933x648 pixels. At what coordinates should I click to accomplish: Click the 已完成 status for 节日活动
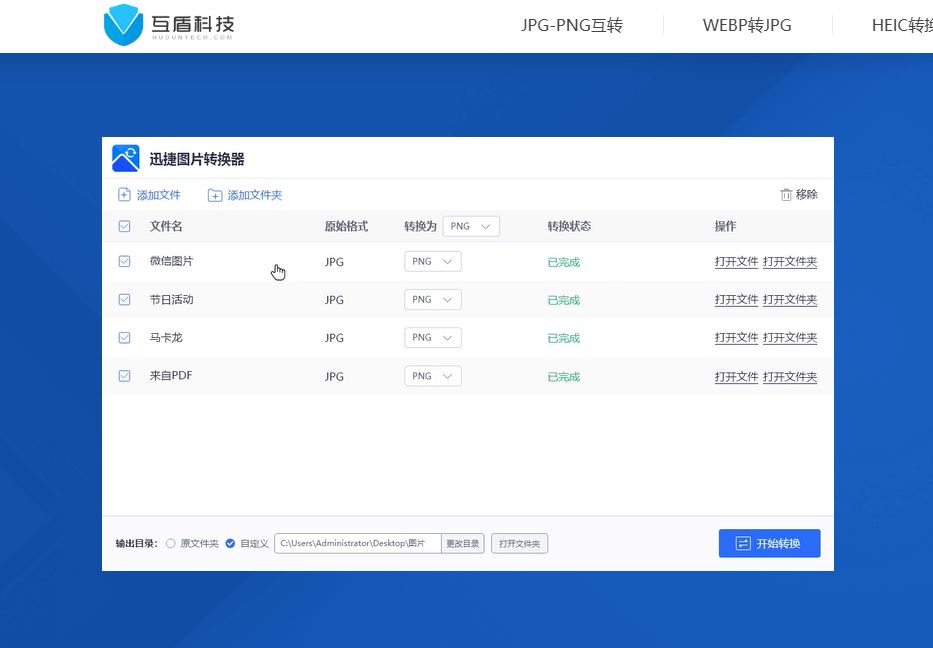point(563,300)
